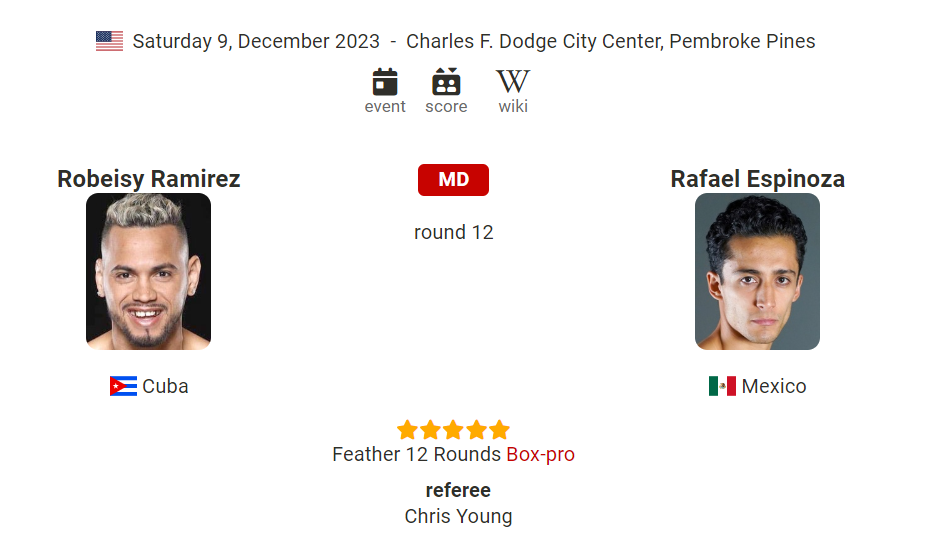Open the event calendar icon

click(x=385, y=82)
